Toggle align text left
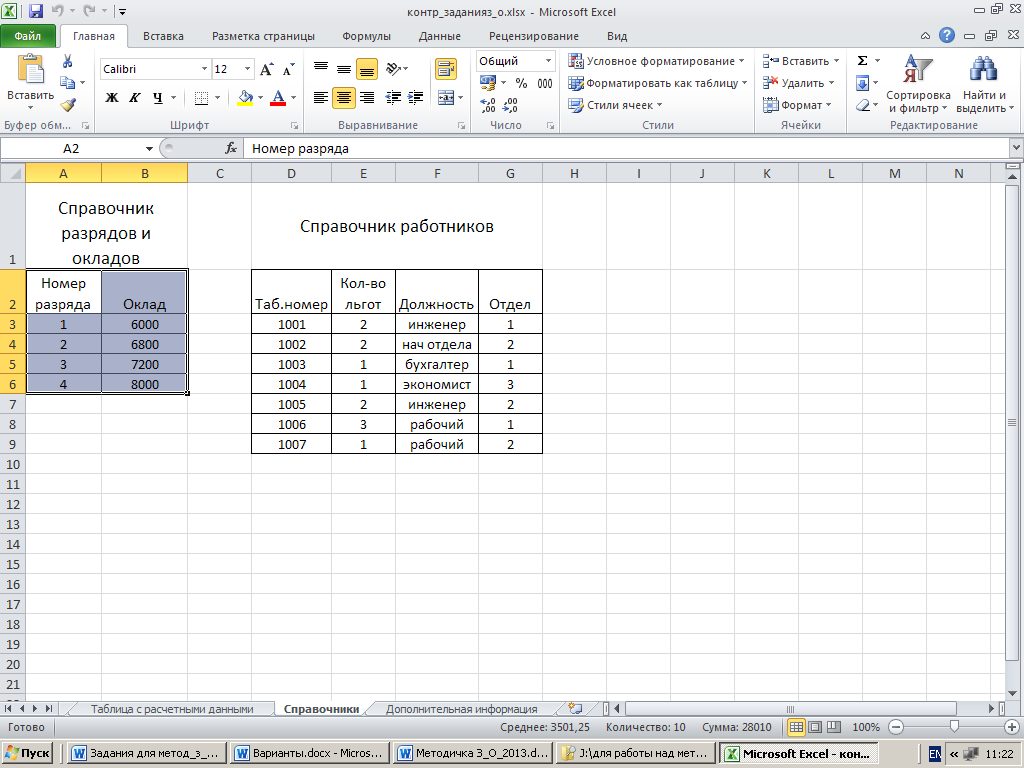This screenshot has height=768, width=1024. click(x=321, y=98)
